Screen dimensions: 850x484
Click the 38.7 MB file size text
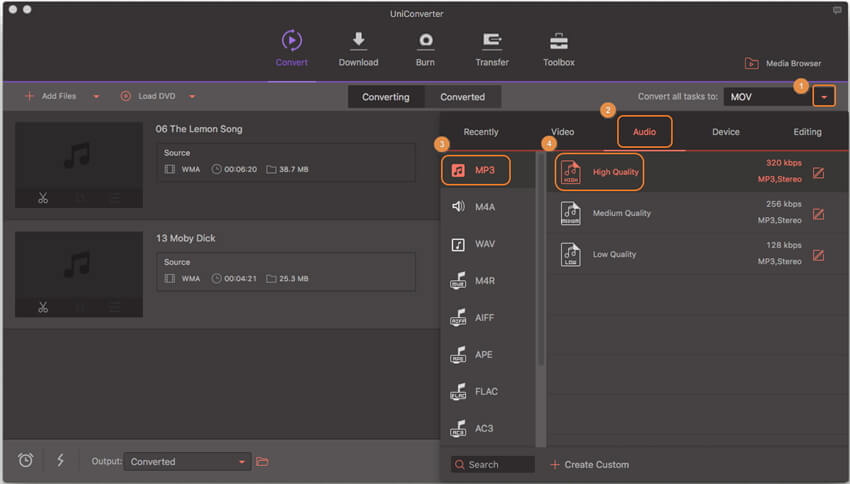pos(294,170)
